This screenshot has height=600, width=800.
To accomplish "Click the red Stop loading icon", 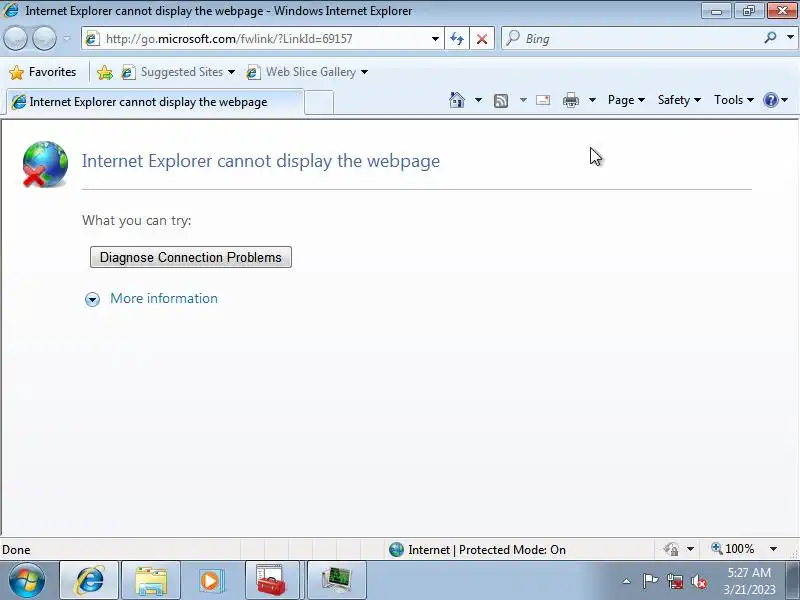I will pyautogui.click(x=482, y=39).
